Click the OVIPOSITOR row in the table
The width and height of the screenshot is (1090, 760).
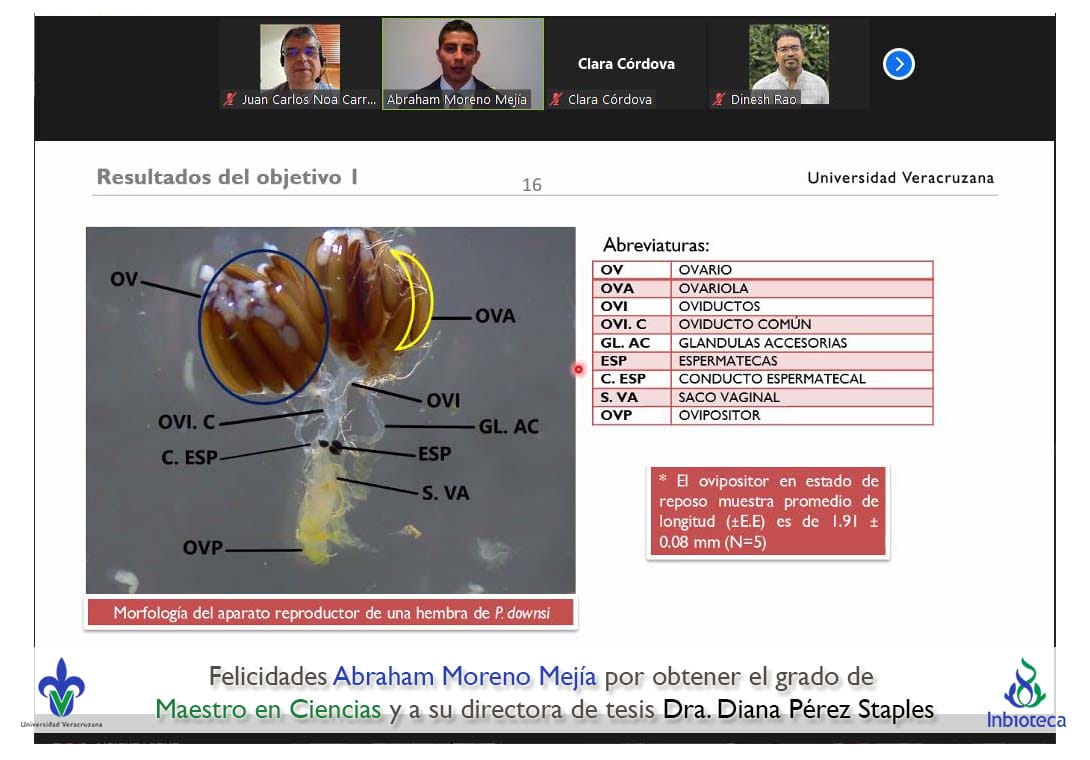point(762,416)
